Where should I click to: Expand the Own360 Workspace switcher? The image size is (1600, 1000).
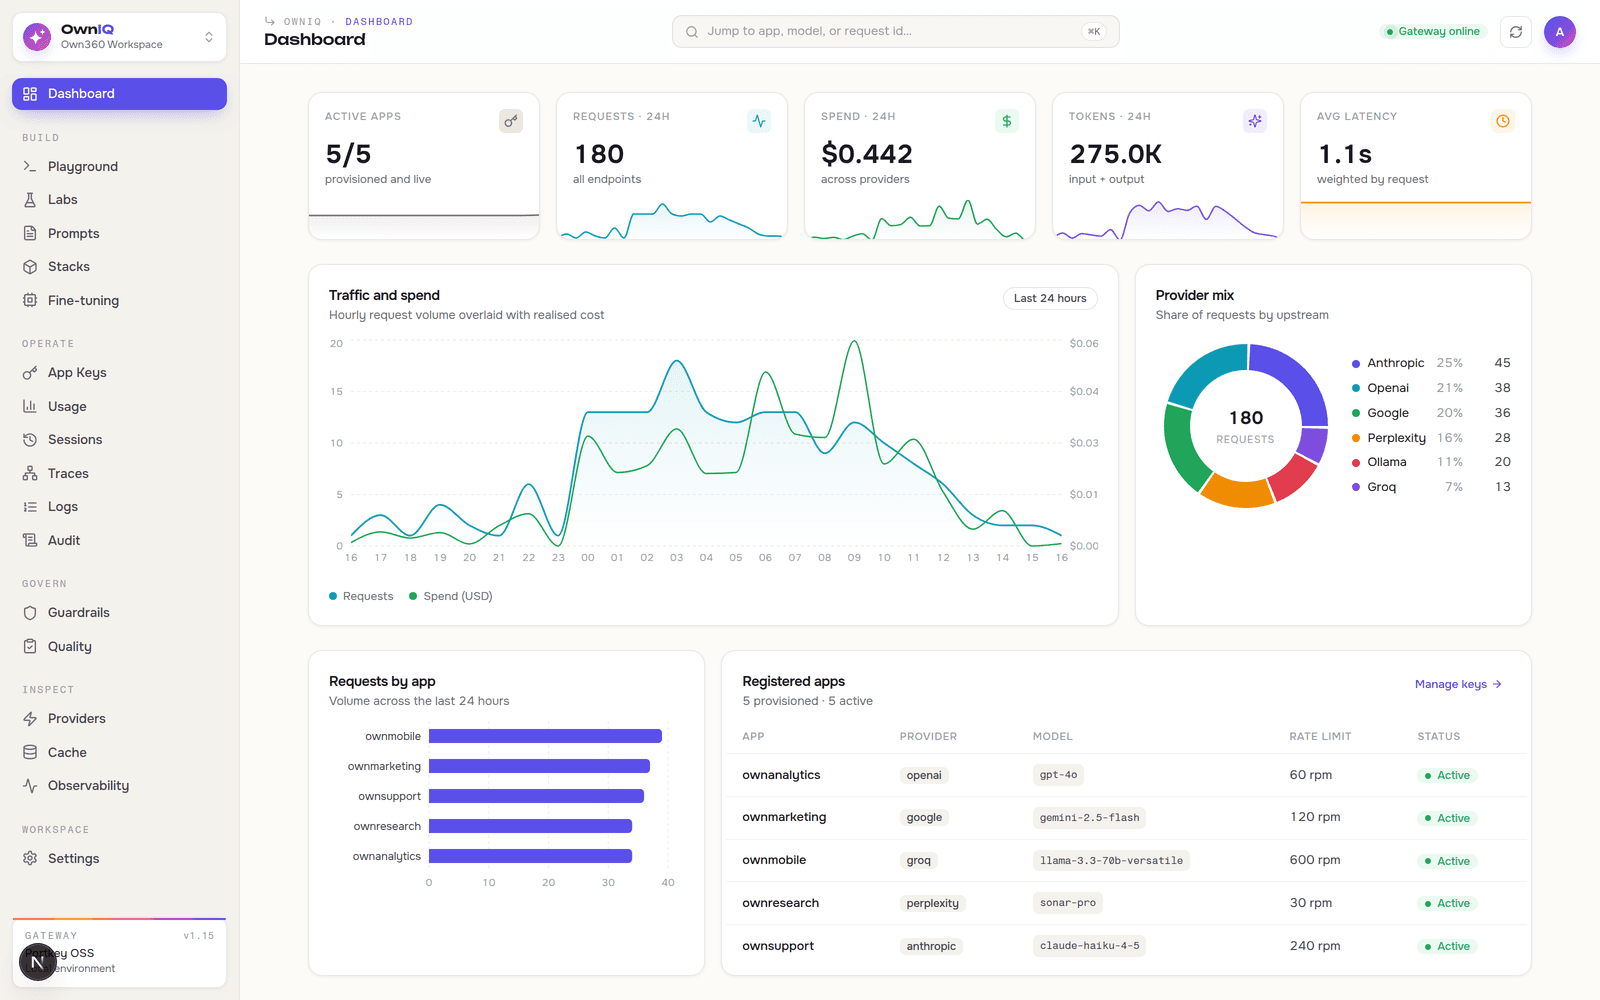[119, 37]
